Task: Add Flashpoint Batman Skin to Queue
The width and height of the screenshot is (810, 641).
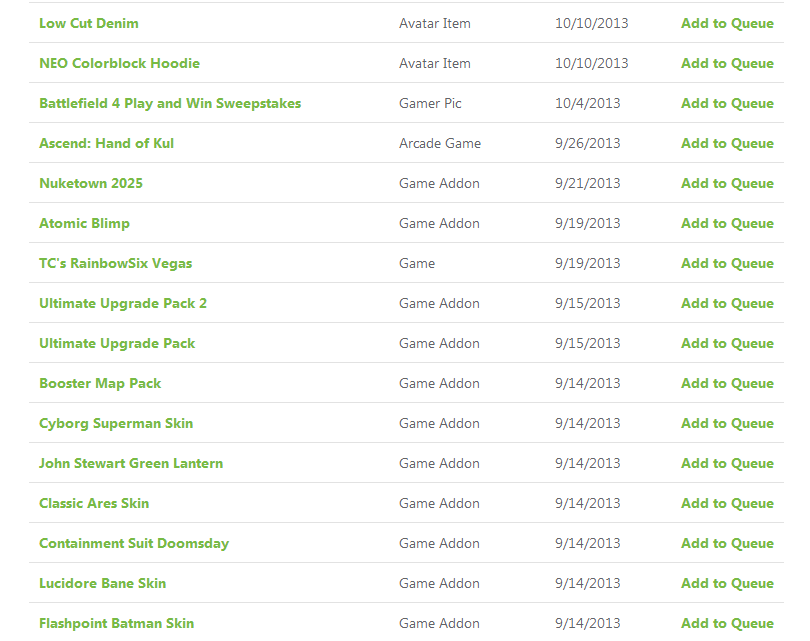Action: coord(727,623)
